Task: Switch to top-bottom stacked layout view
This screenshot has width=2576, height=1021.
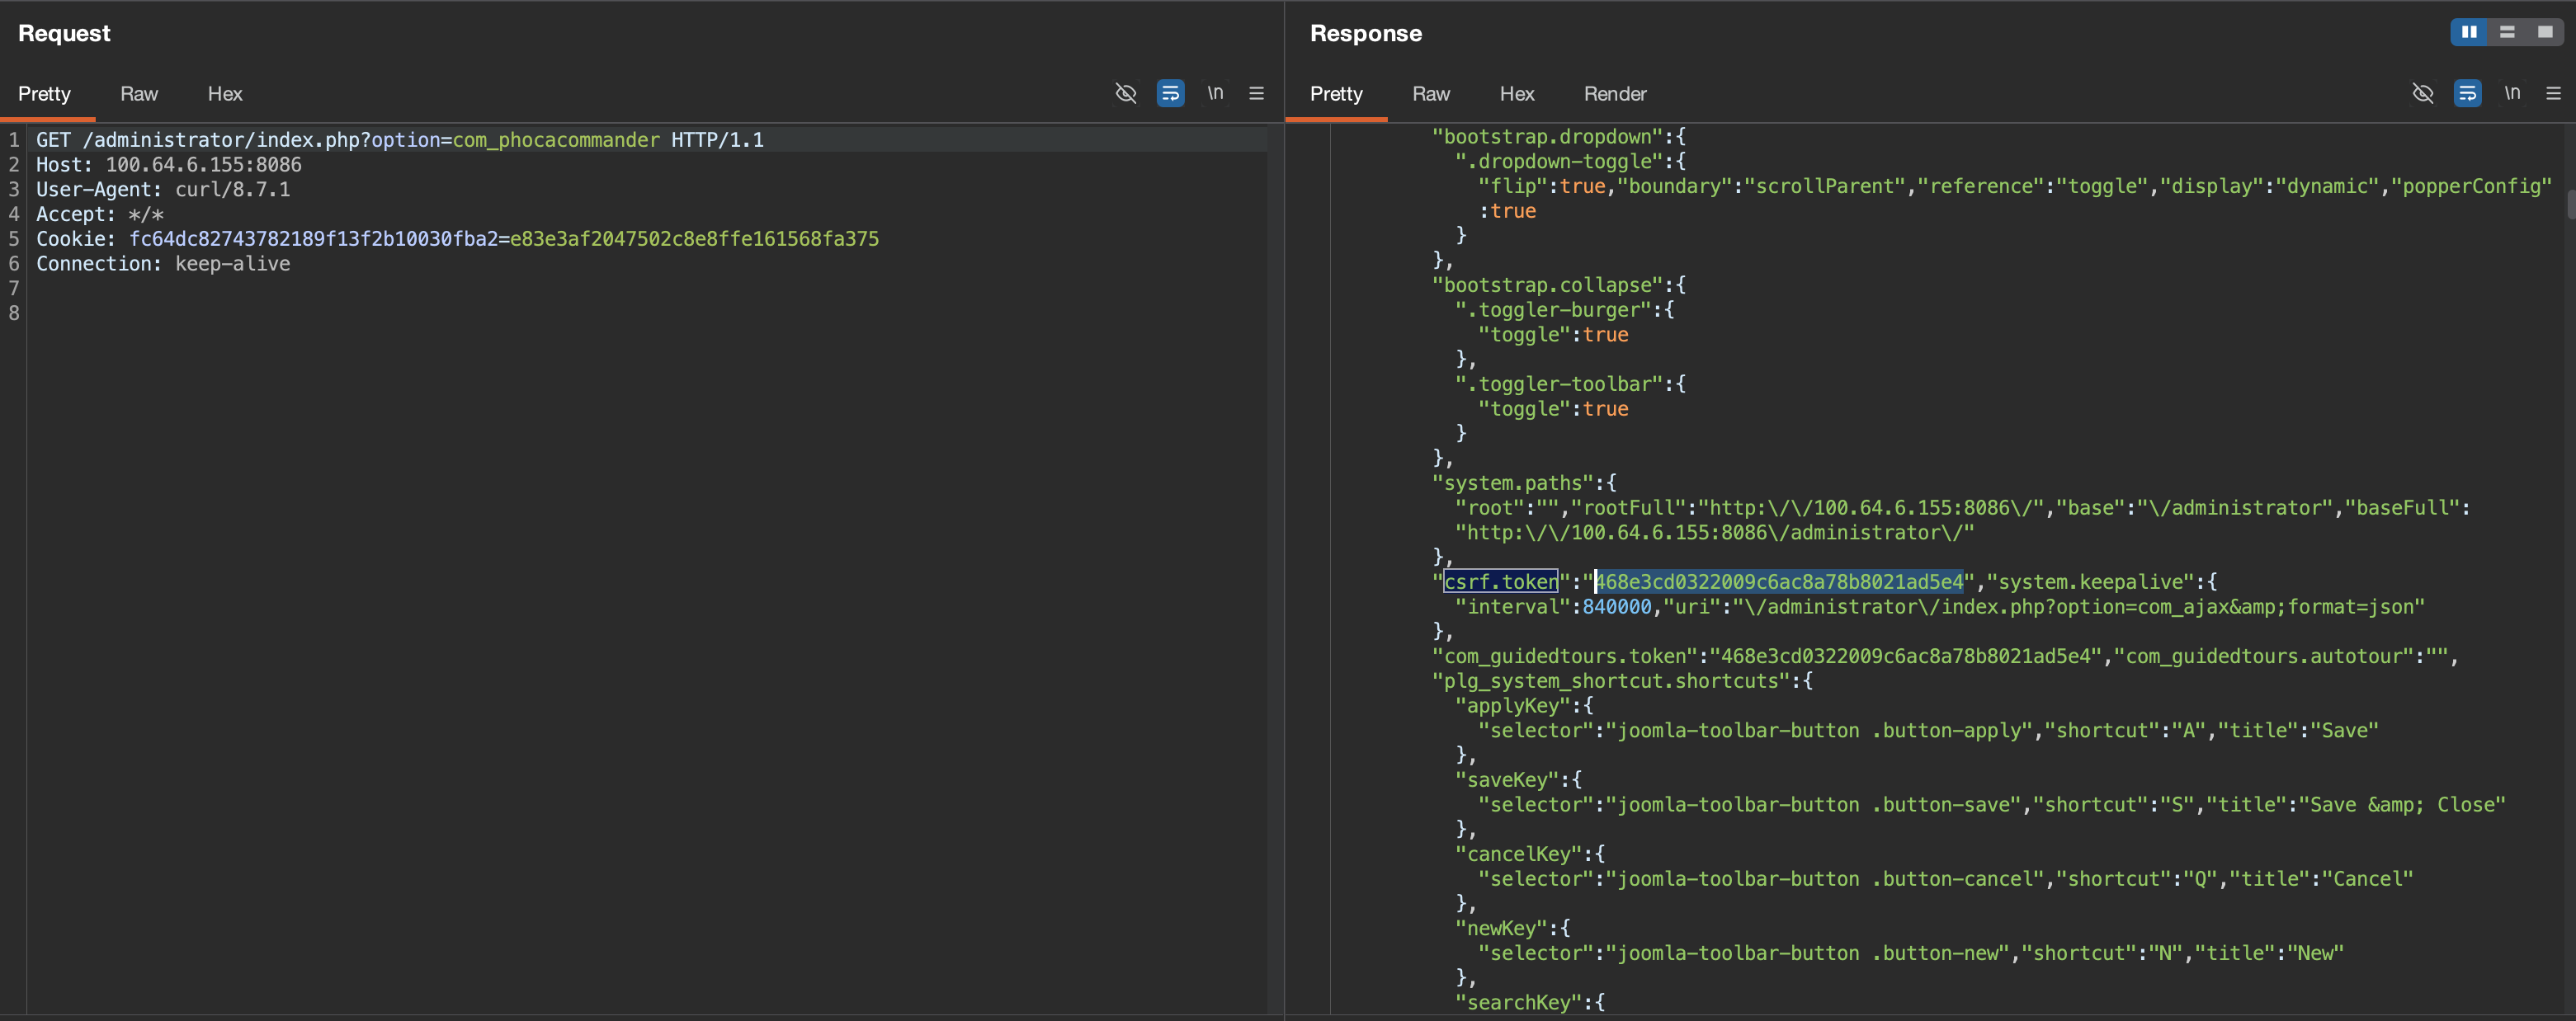Action: [2507, 32]
